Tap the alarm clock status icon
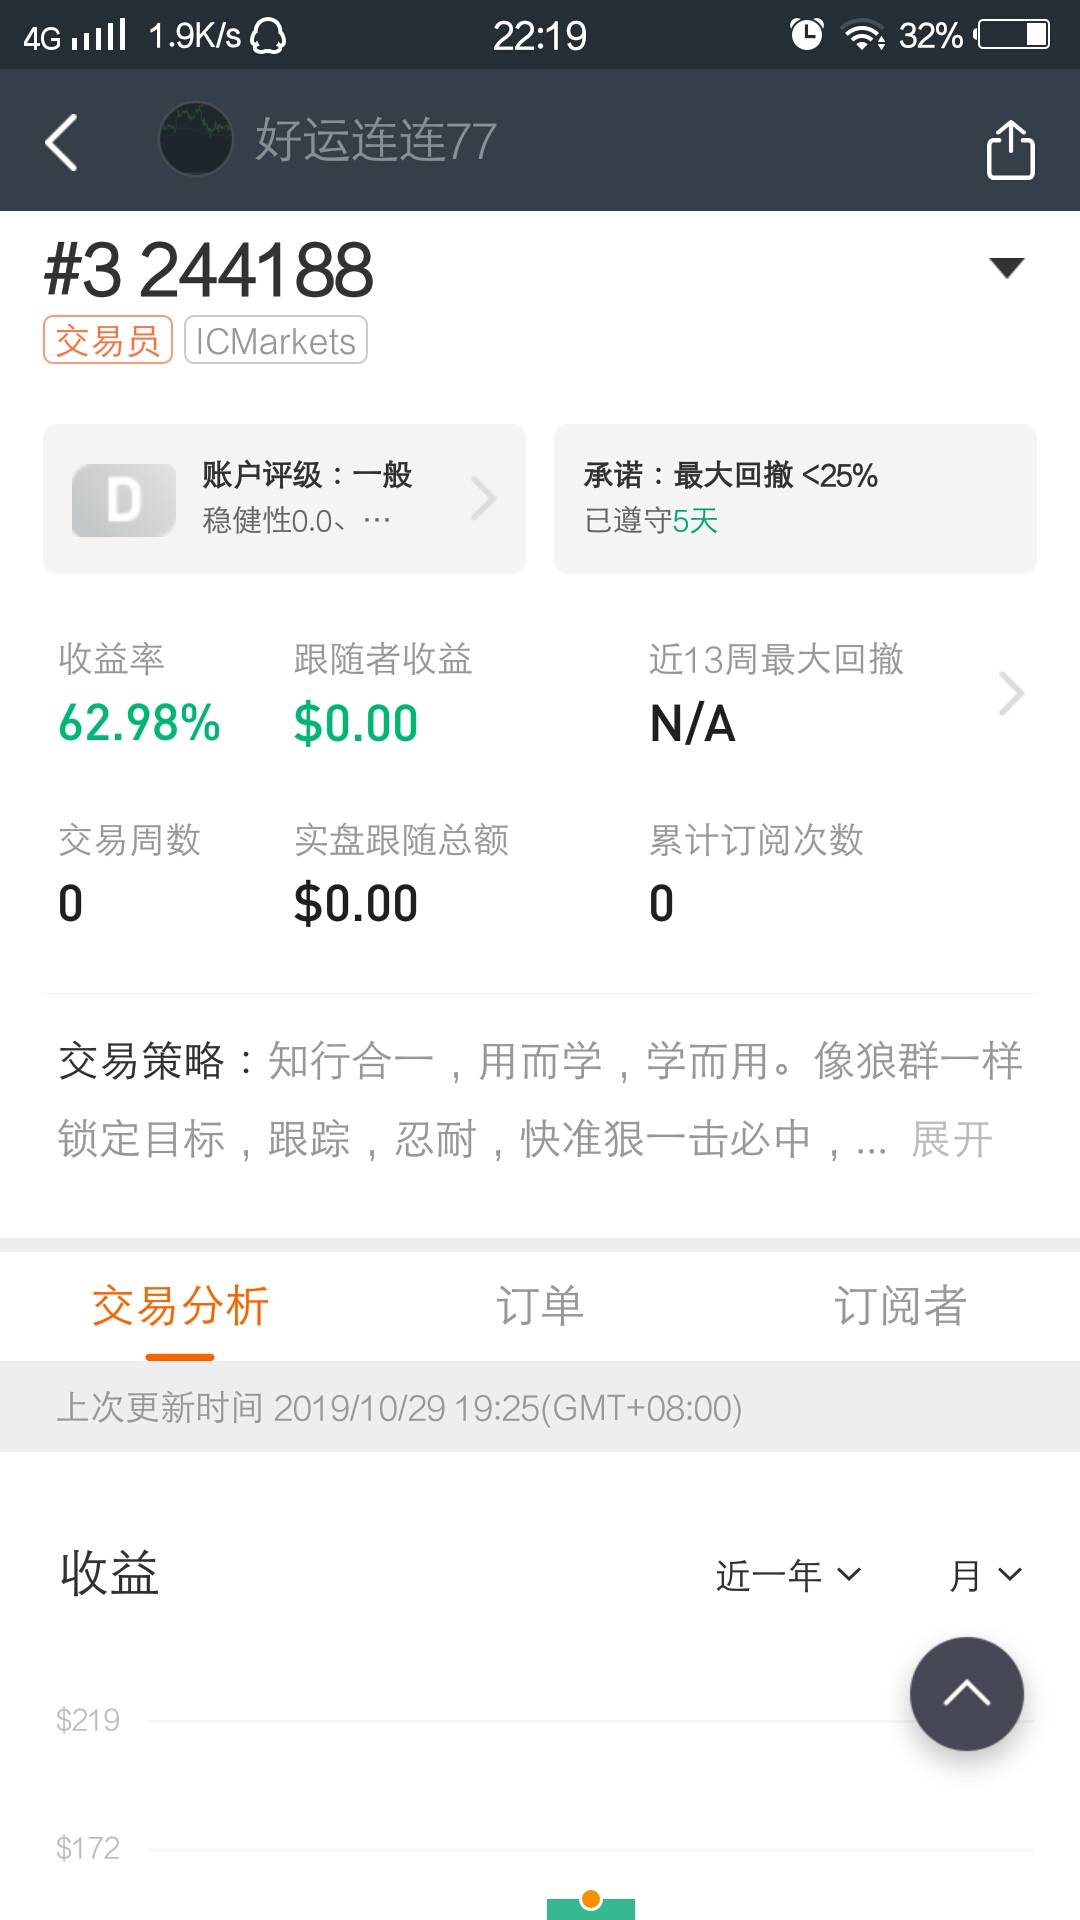This screenshot has height=1920, width=1080. click(806, 35)
